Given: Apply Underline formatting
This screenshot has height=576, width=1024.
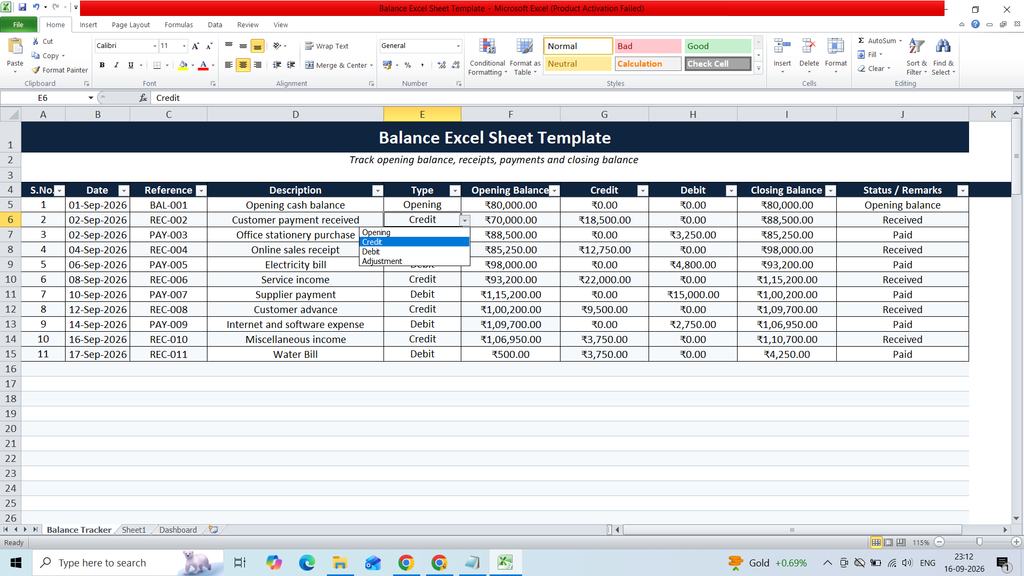Looking at the screenshot, I should 131,65.
